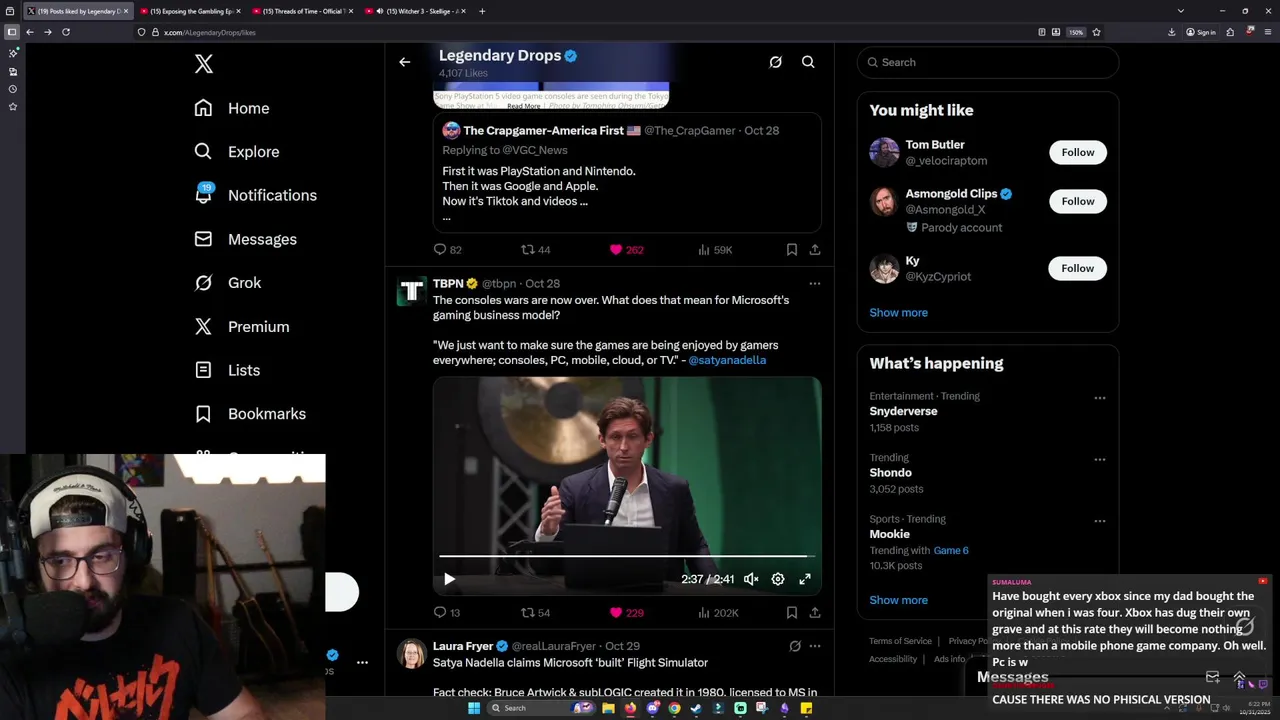Image resolution: width=1280 pixels, height=720 pixels.
Task: Follow Ky
Action: point(1078,268)
